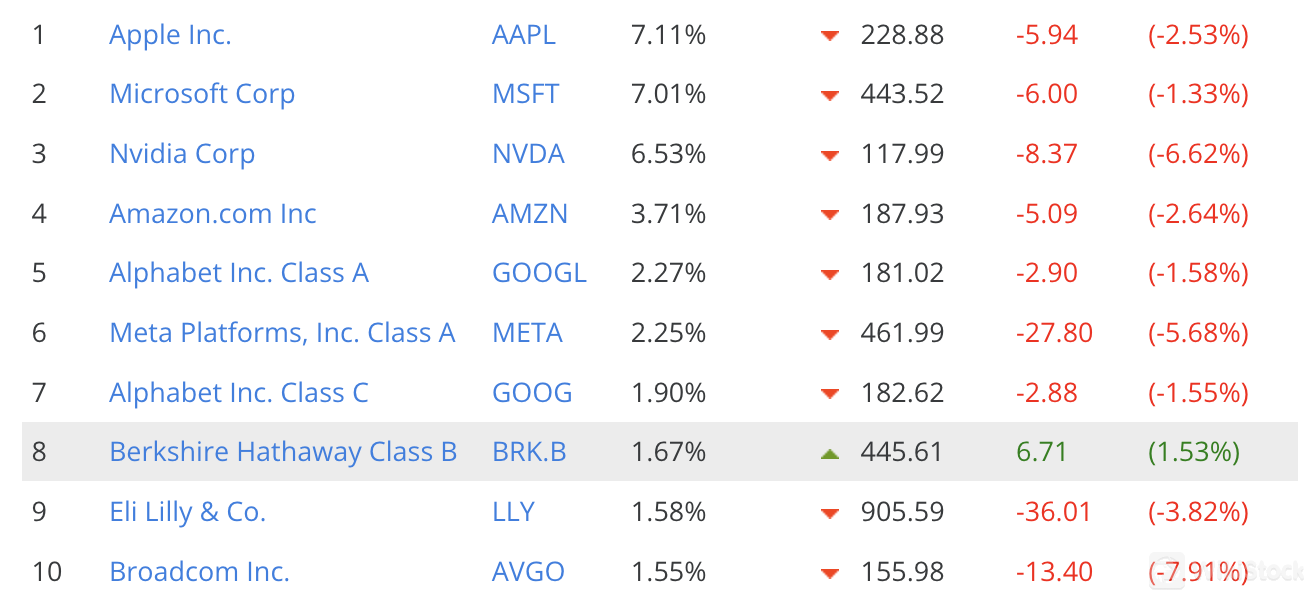Screen dimensions: 1314x606
Task: Open Berkshire Hathaway Class B link
Action: (x=283, y=452)
